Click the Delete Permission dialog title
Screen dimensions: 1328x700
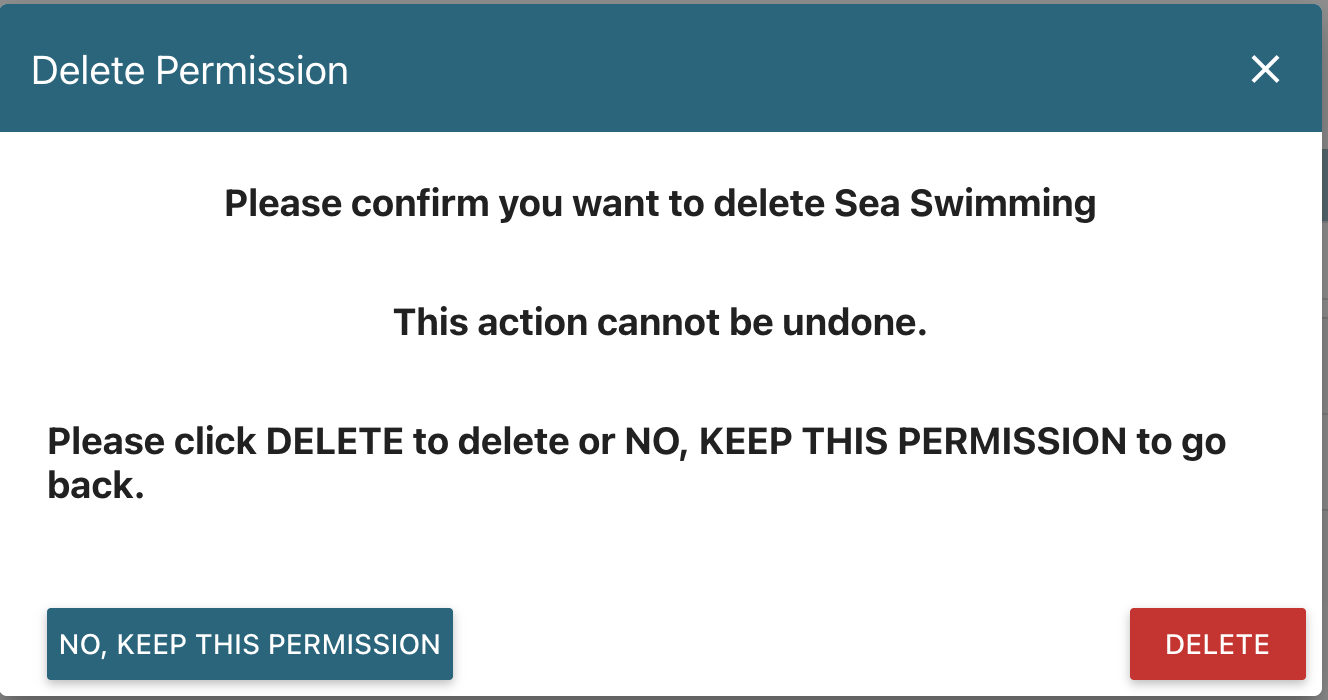coord(190,71)
